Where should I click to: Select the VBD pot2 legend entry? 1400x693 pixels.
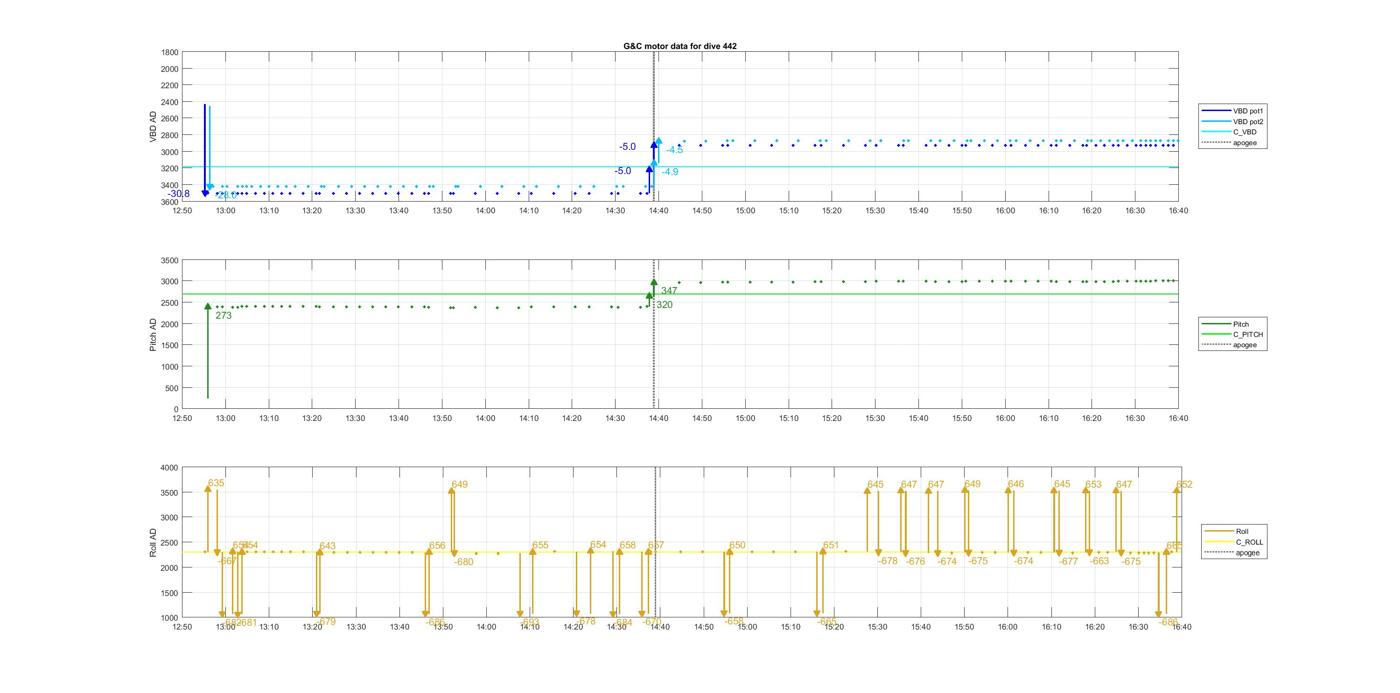[x=1235, y=121]
